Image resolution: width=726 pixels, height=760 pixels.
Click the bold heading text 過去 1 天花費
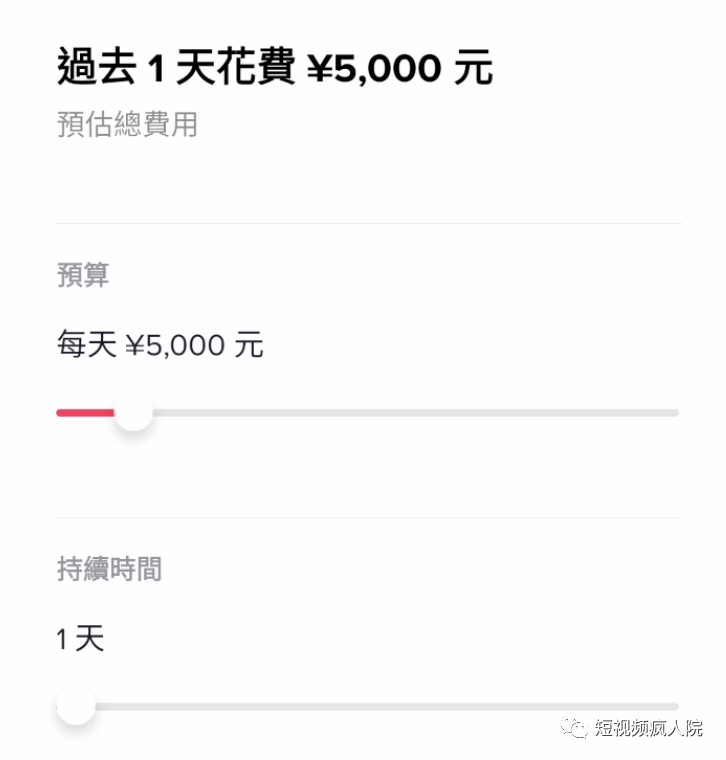pos(176,69)
